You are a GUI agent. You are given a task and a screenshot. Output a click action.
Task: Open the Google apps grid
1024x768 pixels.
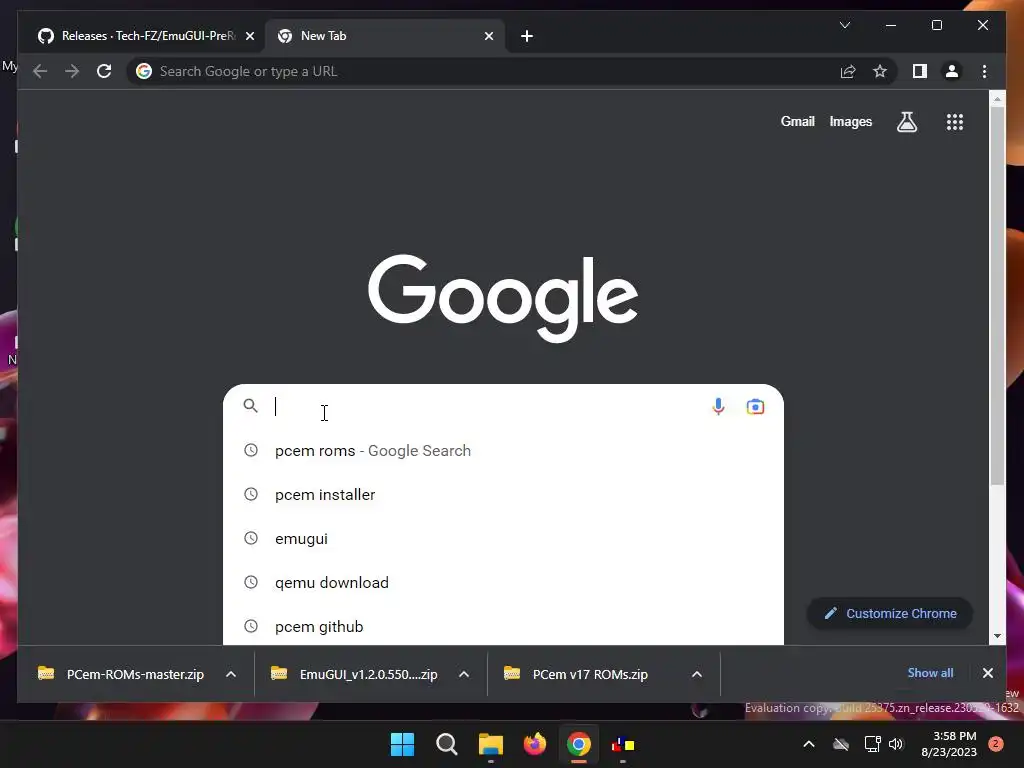click(x=955, y=121)
